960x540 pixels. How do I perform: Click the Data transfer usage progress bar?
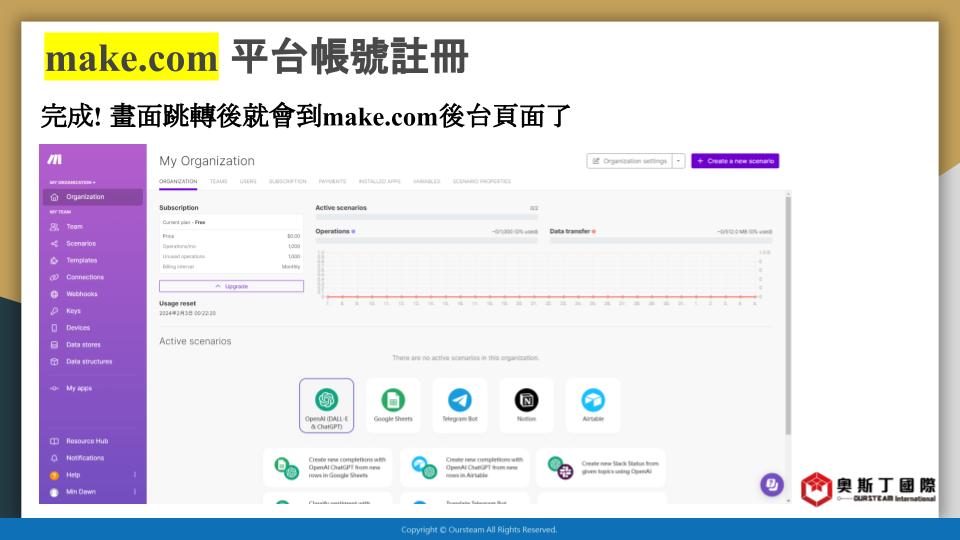click(x=661, y=241)
